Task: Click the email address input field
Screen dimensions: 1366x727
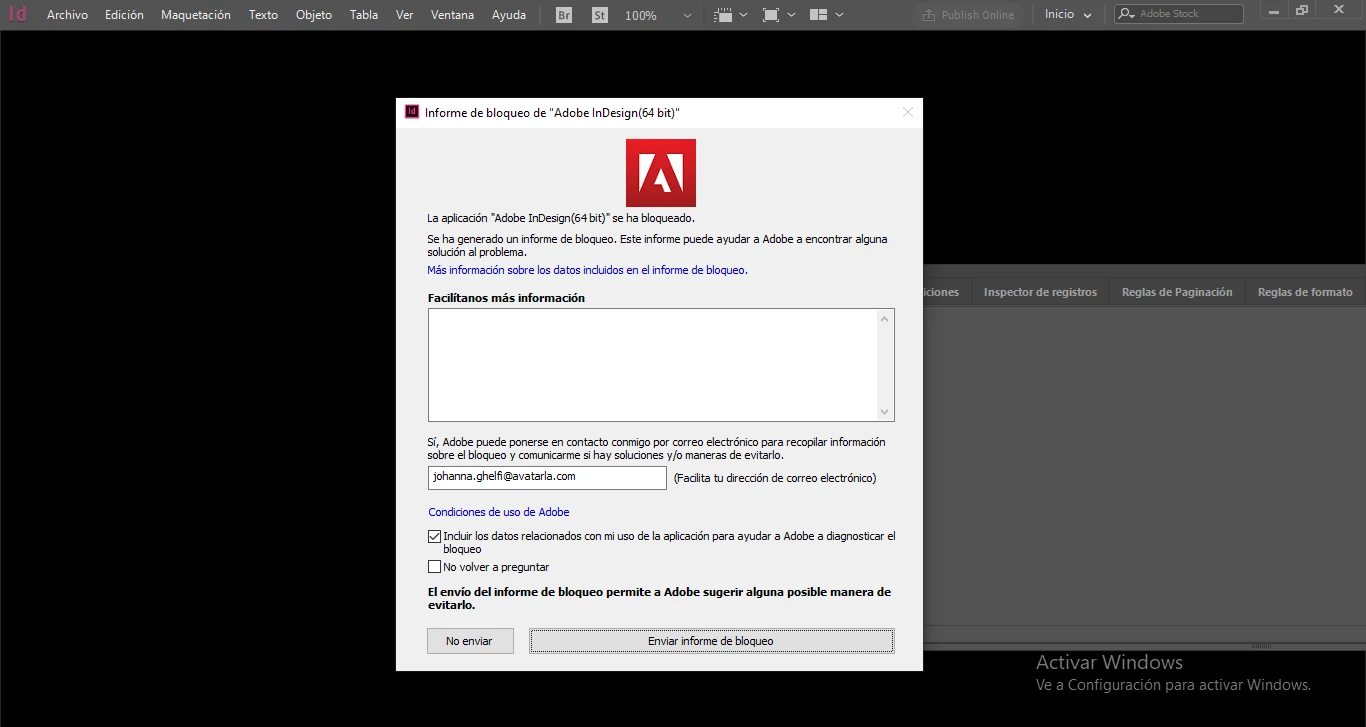Action: (547, 478)
